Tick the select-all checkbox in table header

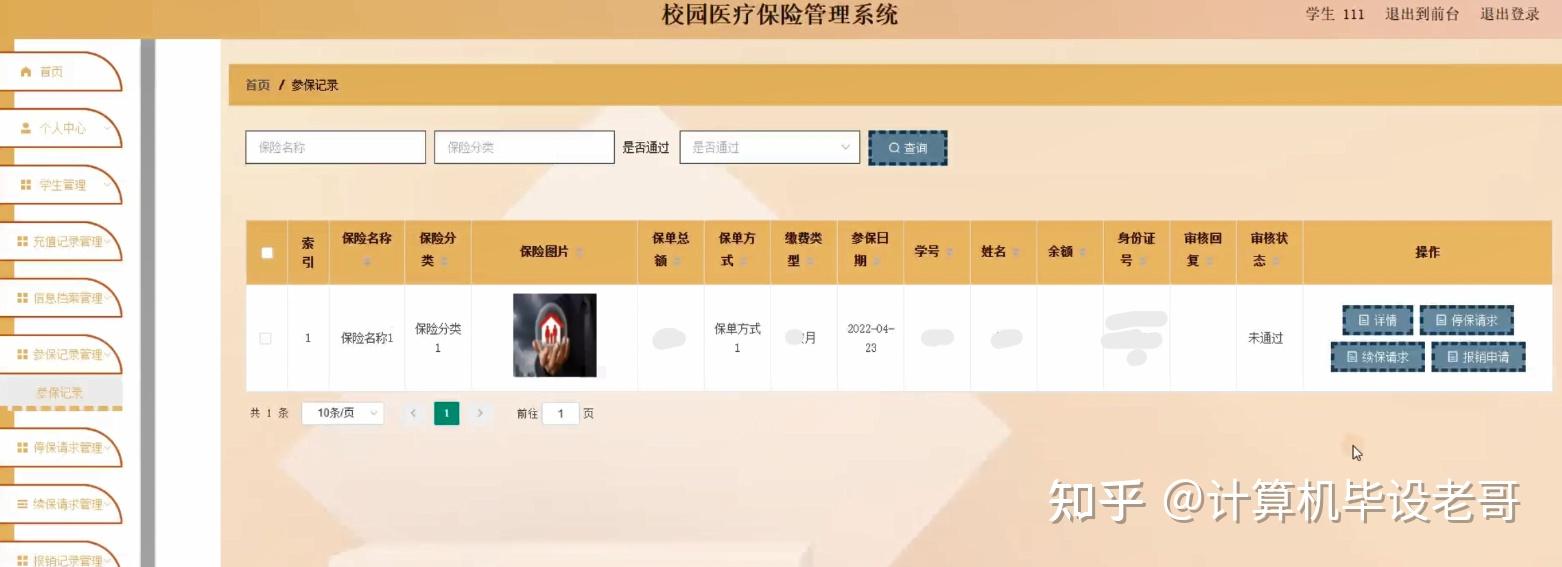pos(267,252)
